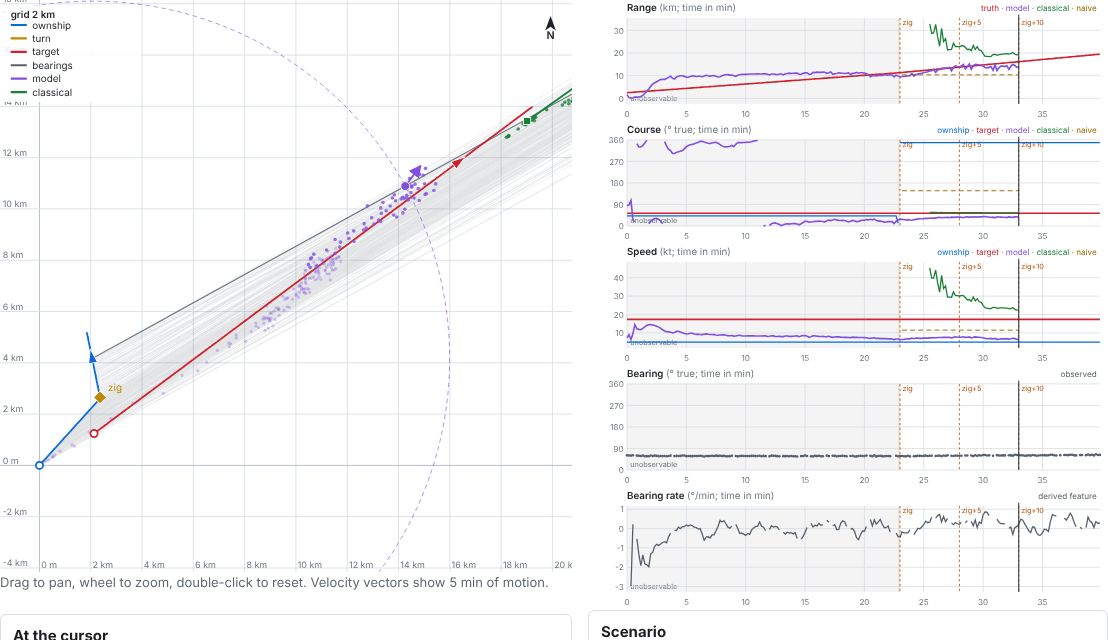This screenshot has width=1108, height=640.
Task: Click the blue ownship start circle at origin
Action: [x=40, y=465]
